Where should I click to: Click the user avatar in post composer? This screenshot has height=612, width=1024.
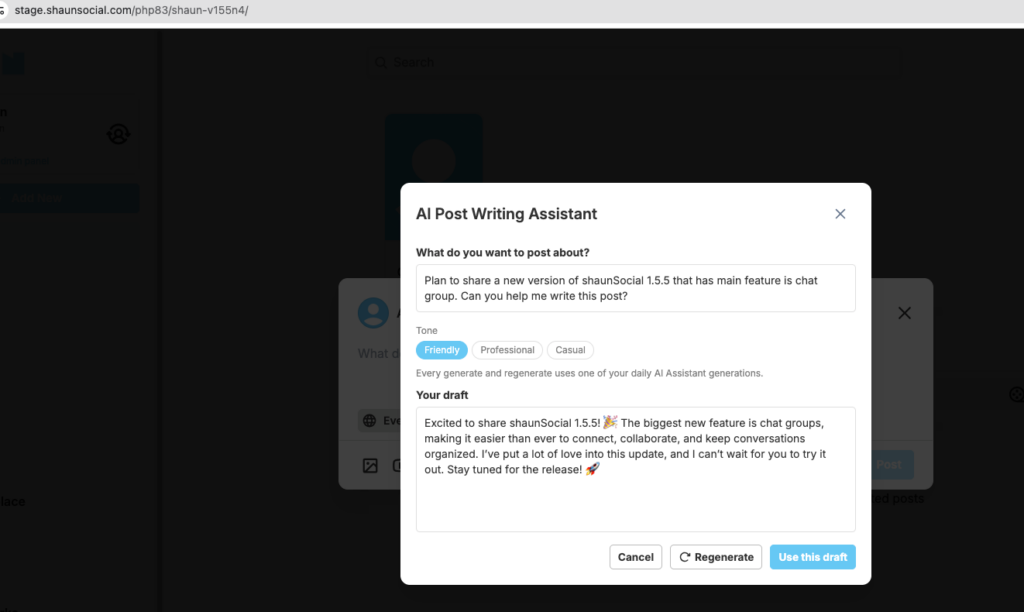(x=374, y=313)
